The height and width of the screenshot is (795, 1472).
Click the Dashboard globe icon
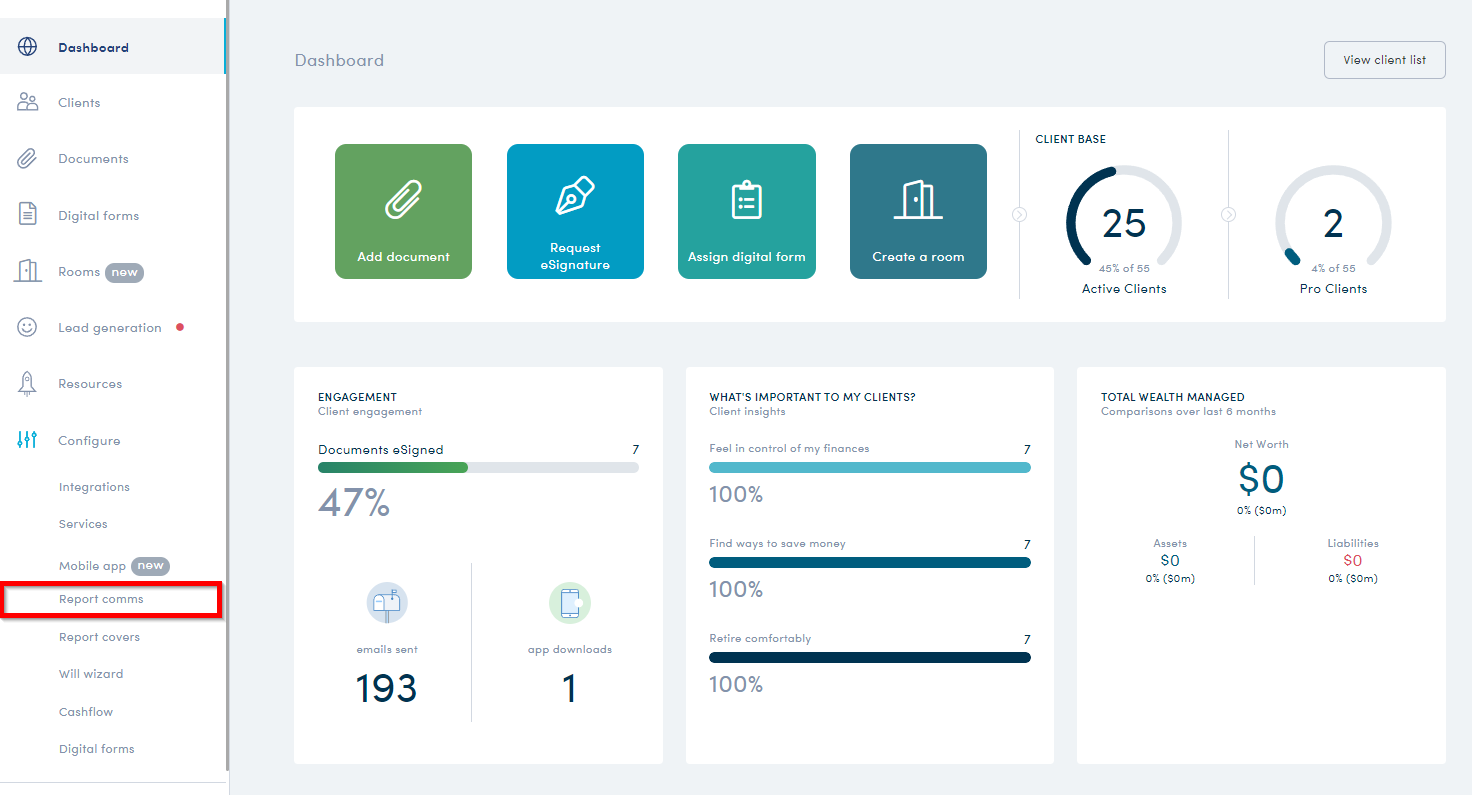[27, 47]
